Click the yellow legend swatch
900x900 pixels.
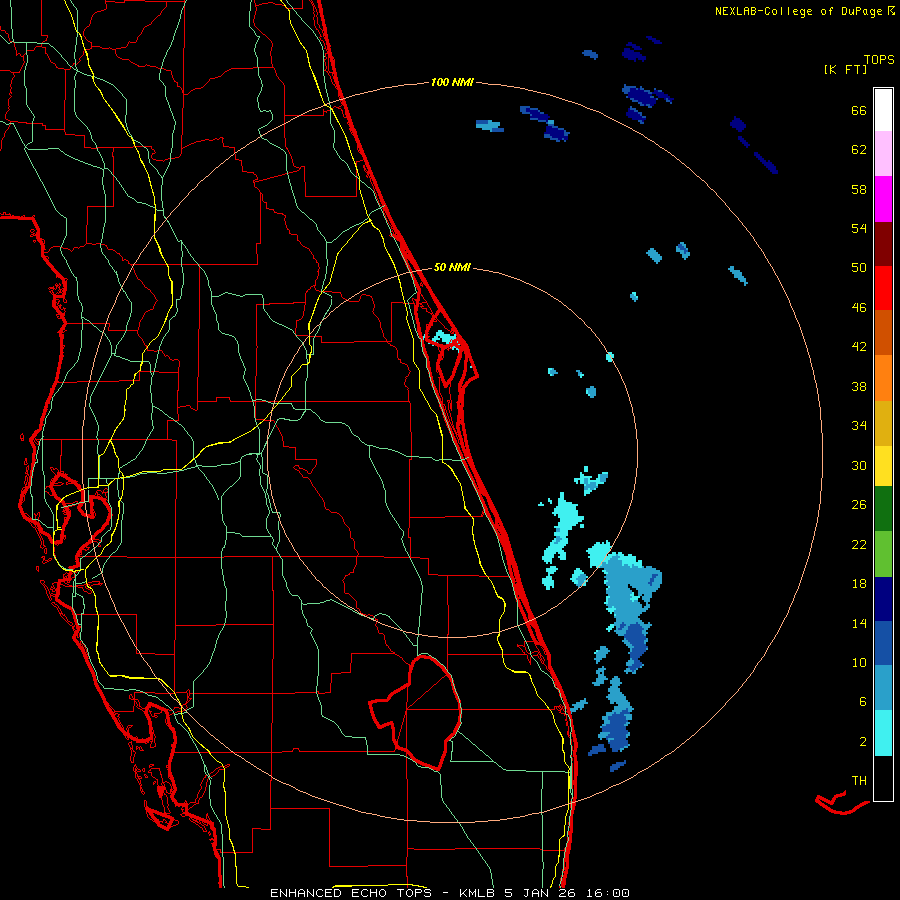(883, 466)
